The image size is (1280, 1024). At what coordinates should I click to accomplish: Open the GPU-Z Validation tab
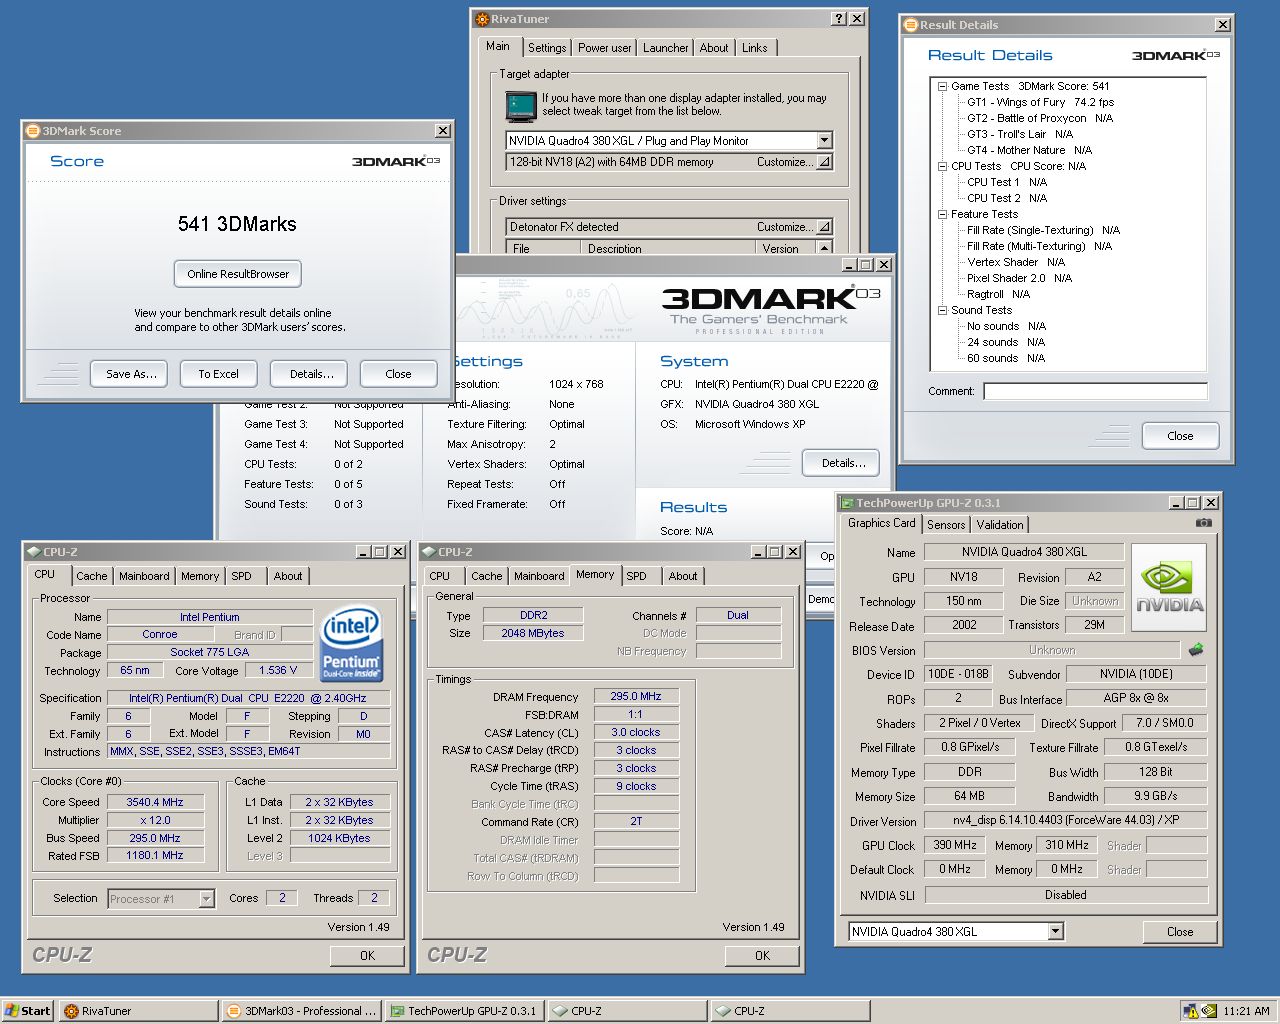1000,525
